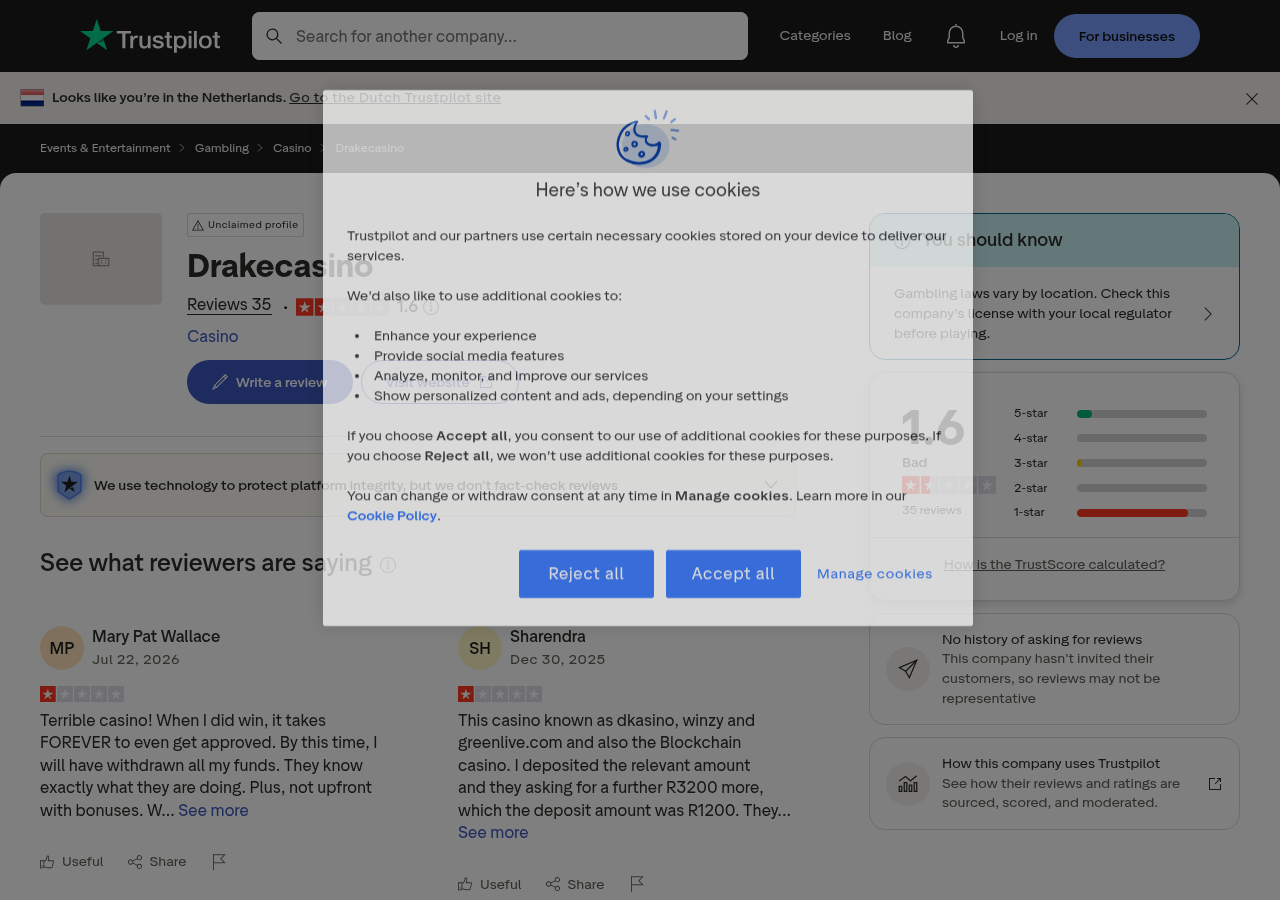Click the paper plane icon in review history card
This screenshot has height=900, width=1280.
908,669
